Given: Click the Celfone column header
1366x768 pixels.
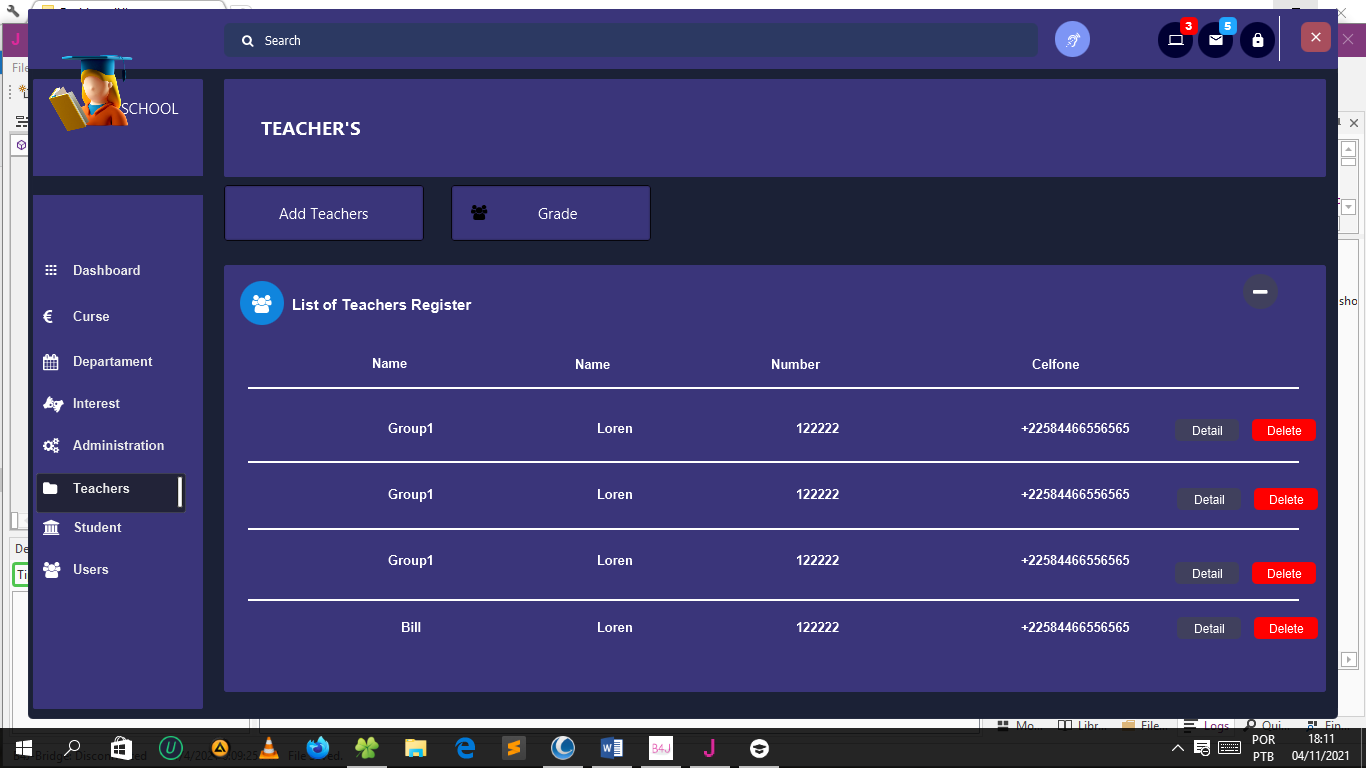Looking at the screenshot, I should tap(1056, 364).
